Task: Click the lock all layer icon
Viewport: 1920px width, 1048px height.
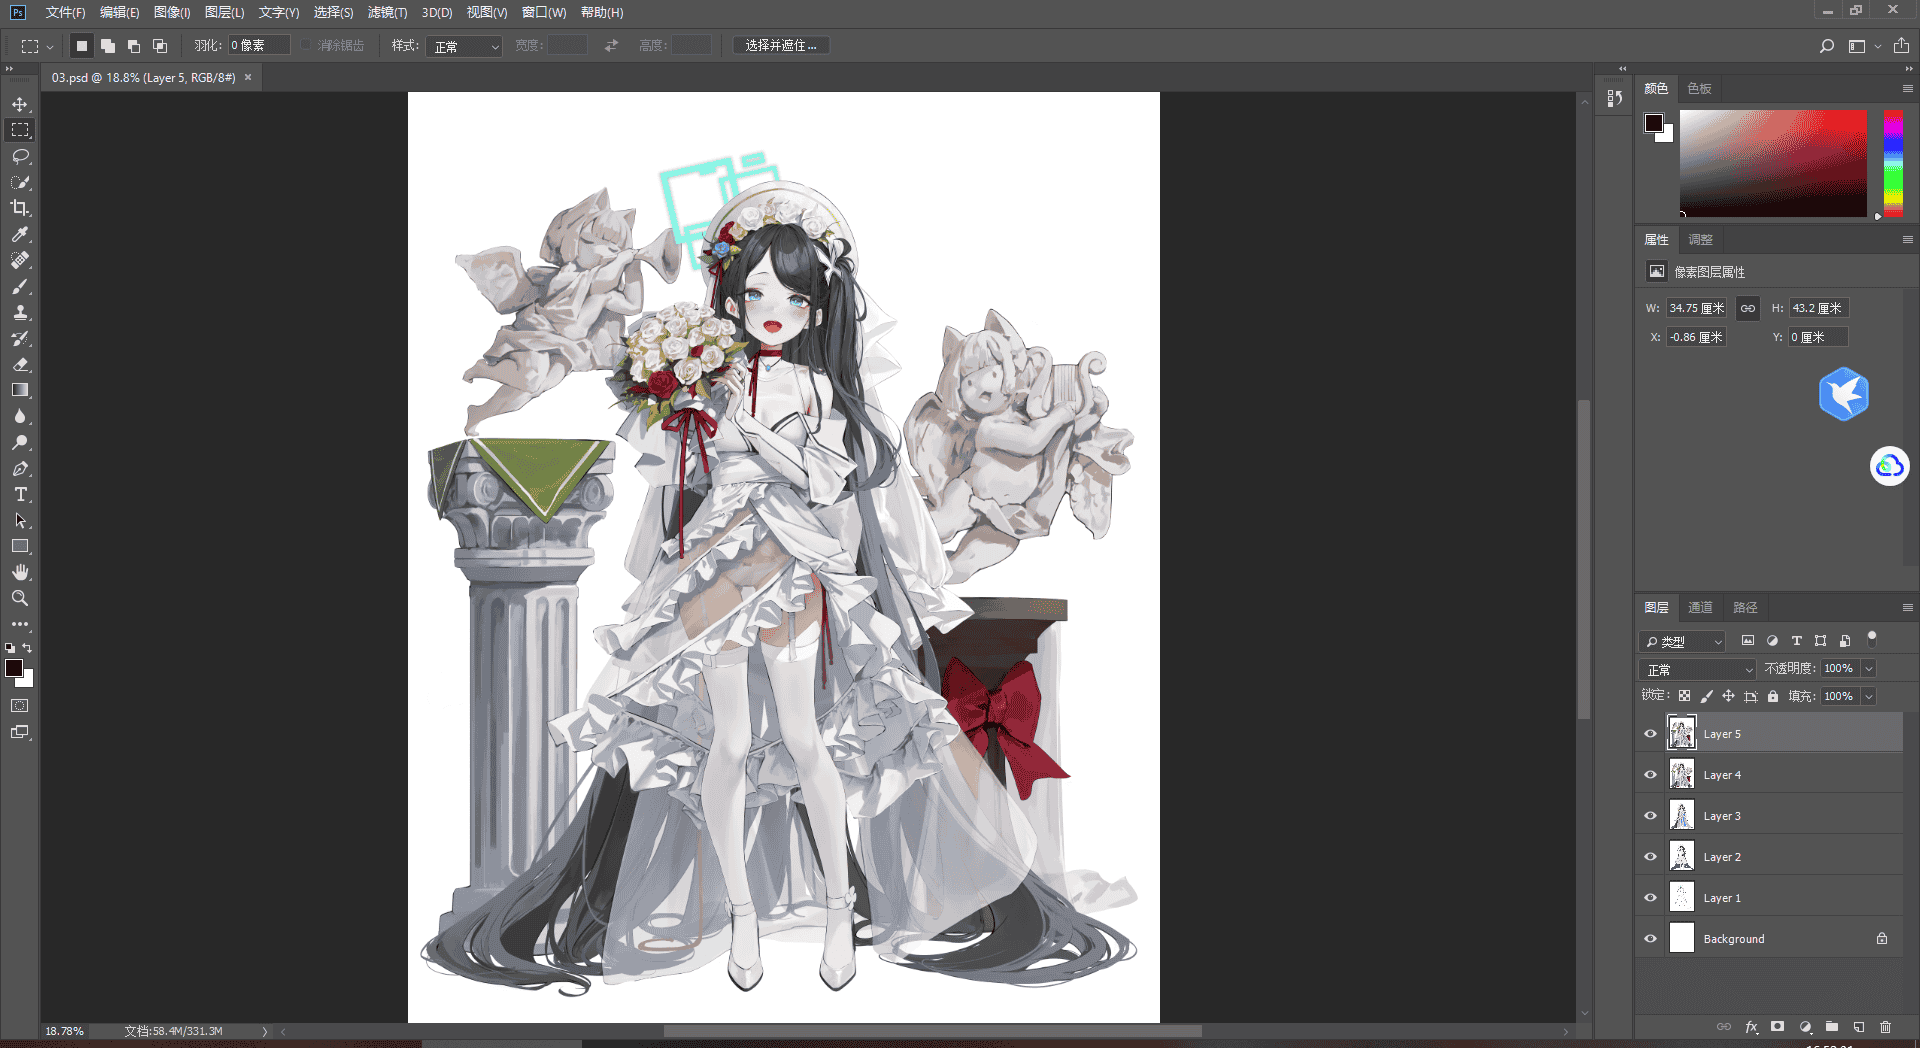Action: (1773, 696)
